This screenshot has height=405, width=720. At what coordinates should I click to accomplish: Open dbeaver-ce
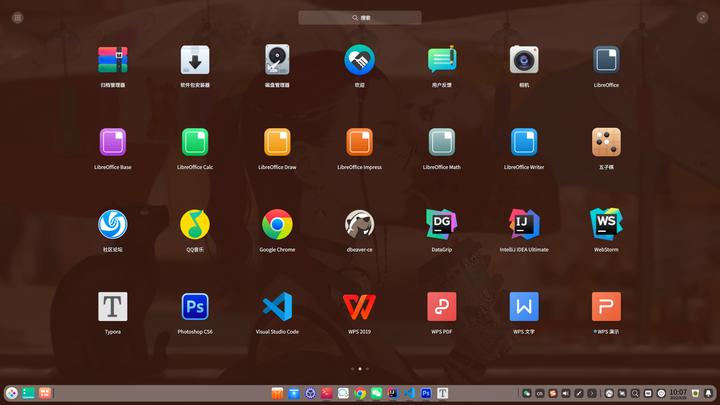click(359, 225)
